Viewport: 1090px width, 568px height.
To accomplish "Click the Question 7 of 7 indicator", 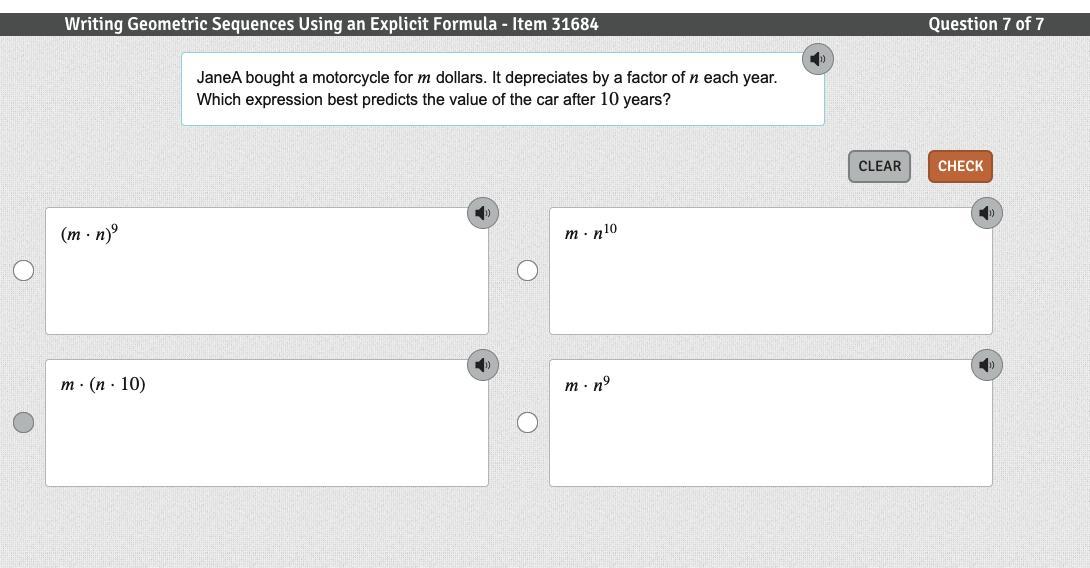I will pos(986,24).
